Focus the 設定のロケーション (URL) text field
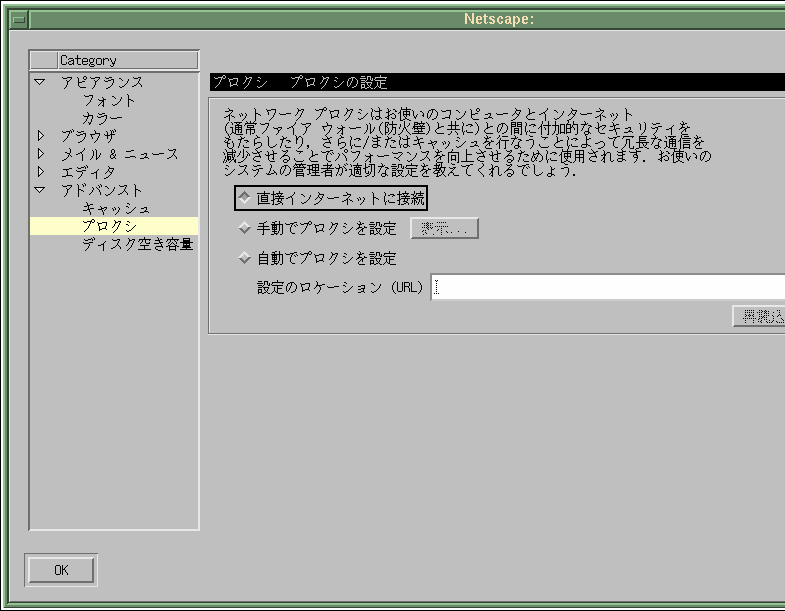Viewport: 785px width, 611px height. tap(608, 288)
